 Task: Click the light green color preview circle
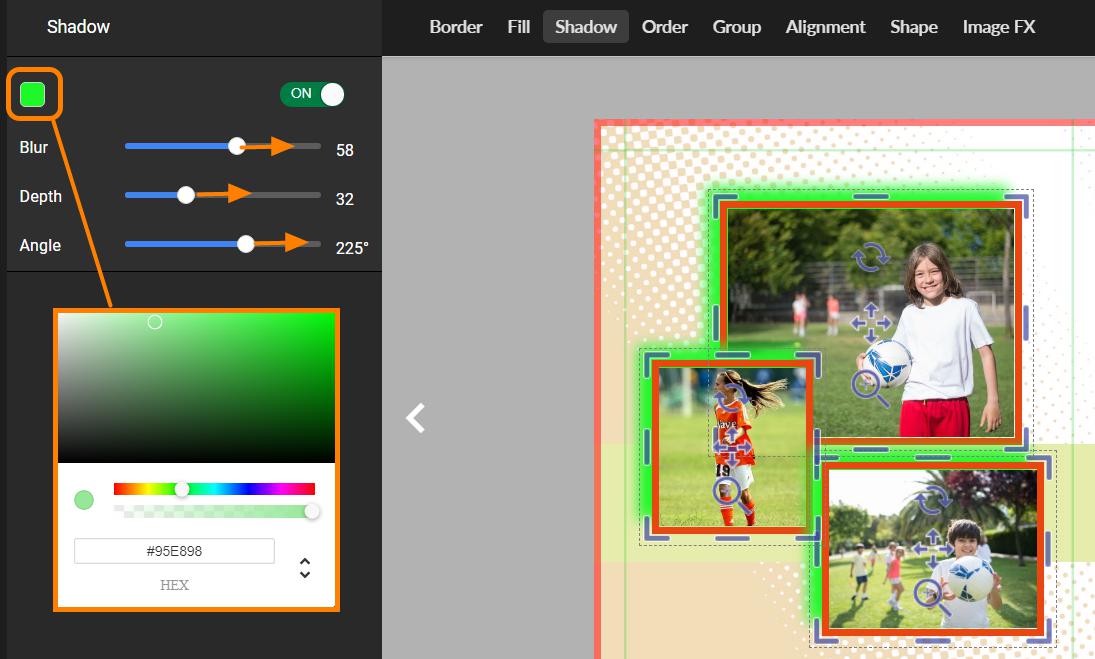pyautogui.click(x=84, y=500)
